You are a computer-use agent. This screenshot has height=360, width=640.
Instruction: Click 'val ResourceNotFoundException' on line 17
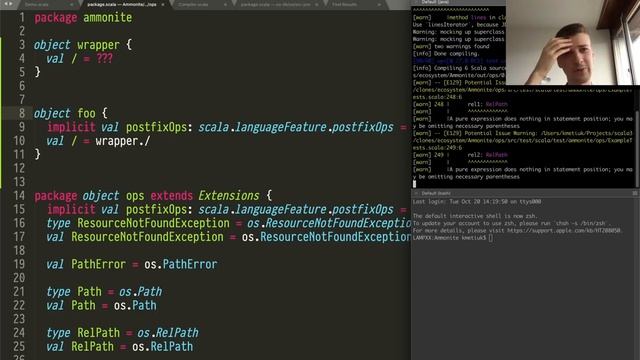click(x=135, y=237)
